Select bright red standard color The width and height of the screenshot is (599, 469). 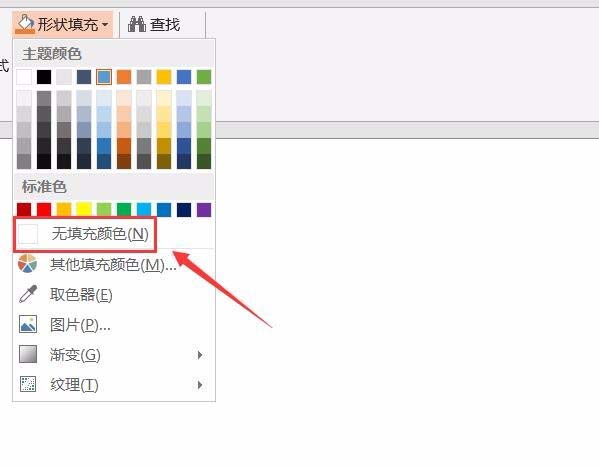pos(44,210)
